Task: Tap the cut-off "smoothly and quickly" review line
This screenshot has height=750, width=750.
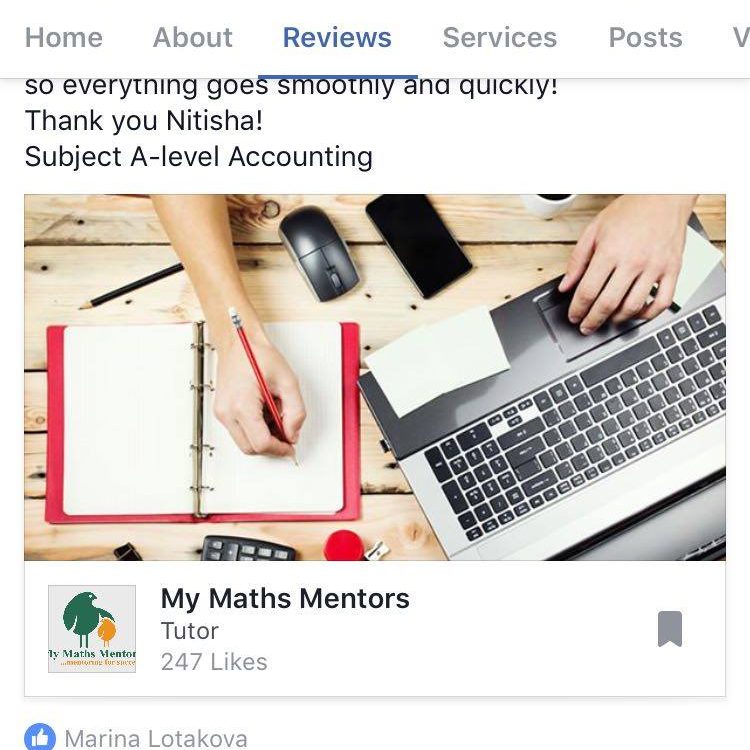Action: [291, 87]
